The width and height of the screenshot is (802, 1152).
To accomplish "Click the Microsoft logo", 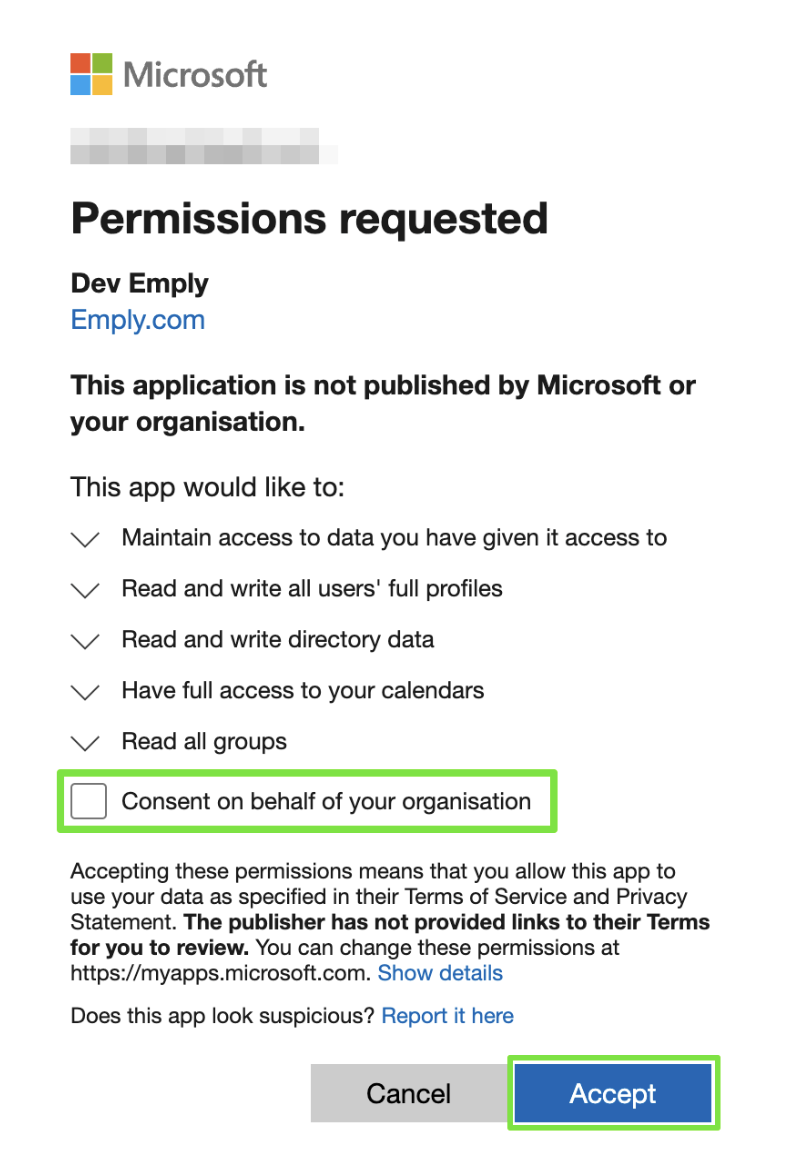I will pos(167,74).
